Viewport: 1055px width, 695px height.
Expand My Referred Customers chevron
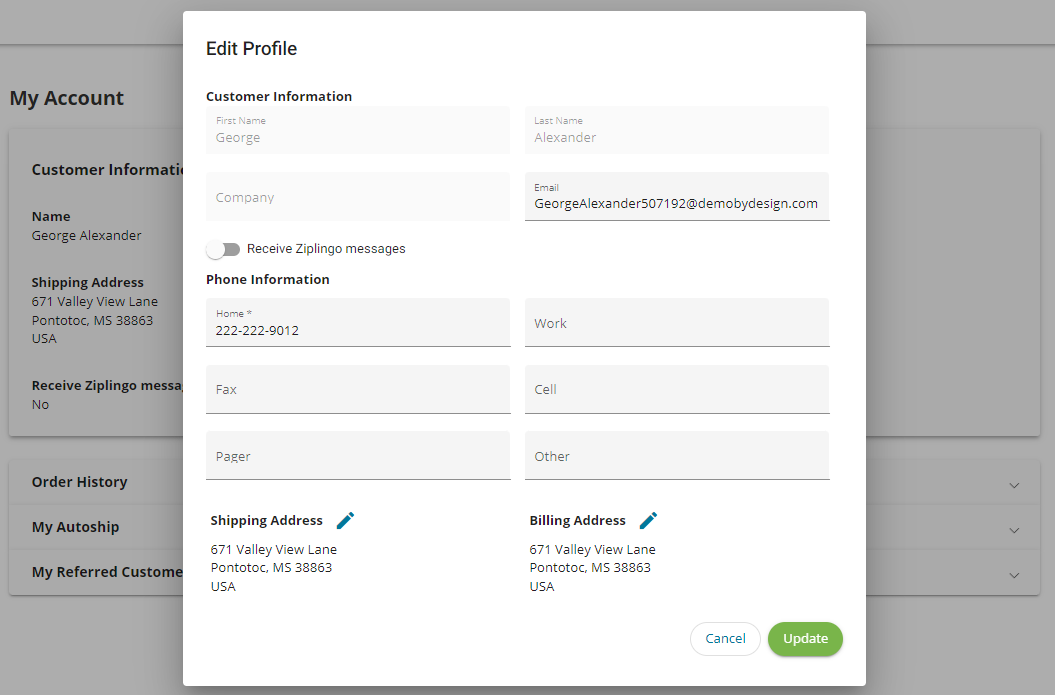pos(1014,575)
